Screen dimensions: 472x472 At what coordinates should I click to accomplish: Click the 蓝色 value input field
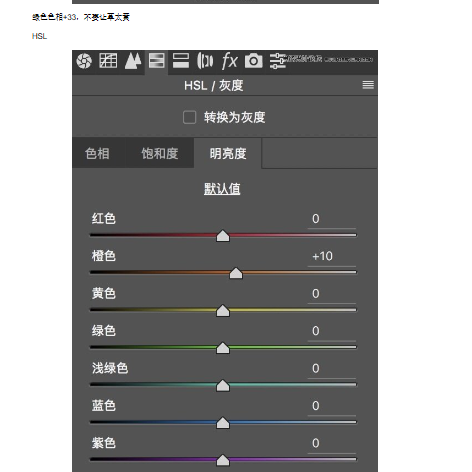click(332, 406)
